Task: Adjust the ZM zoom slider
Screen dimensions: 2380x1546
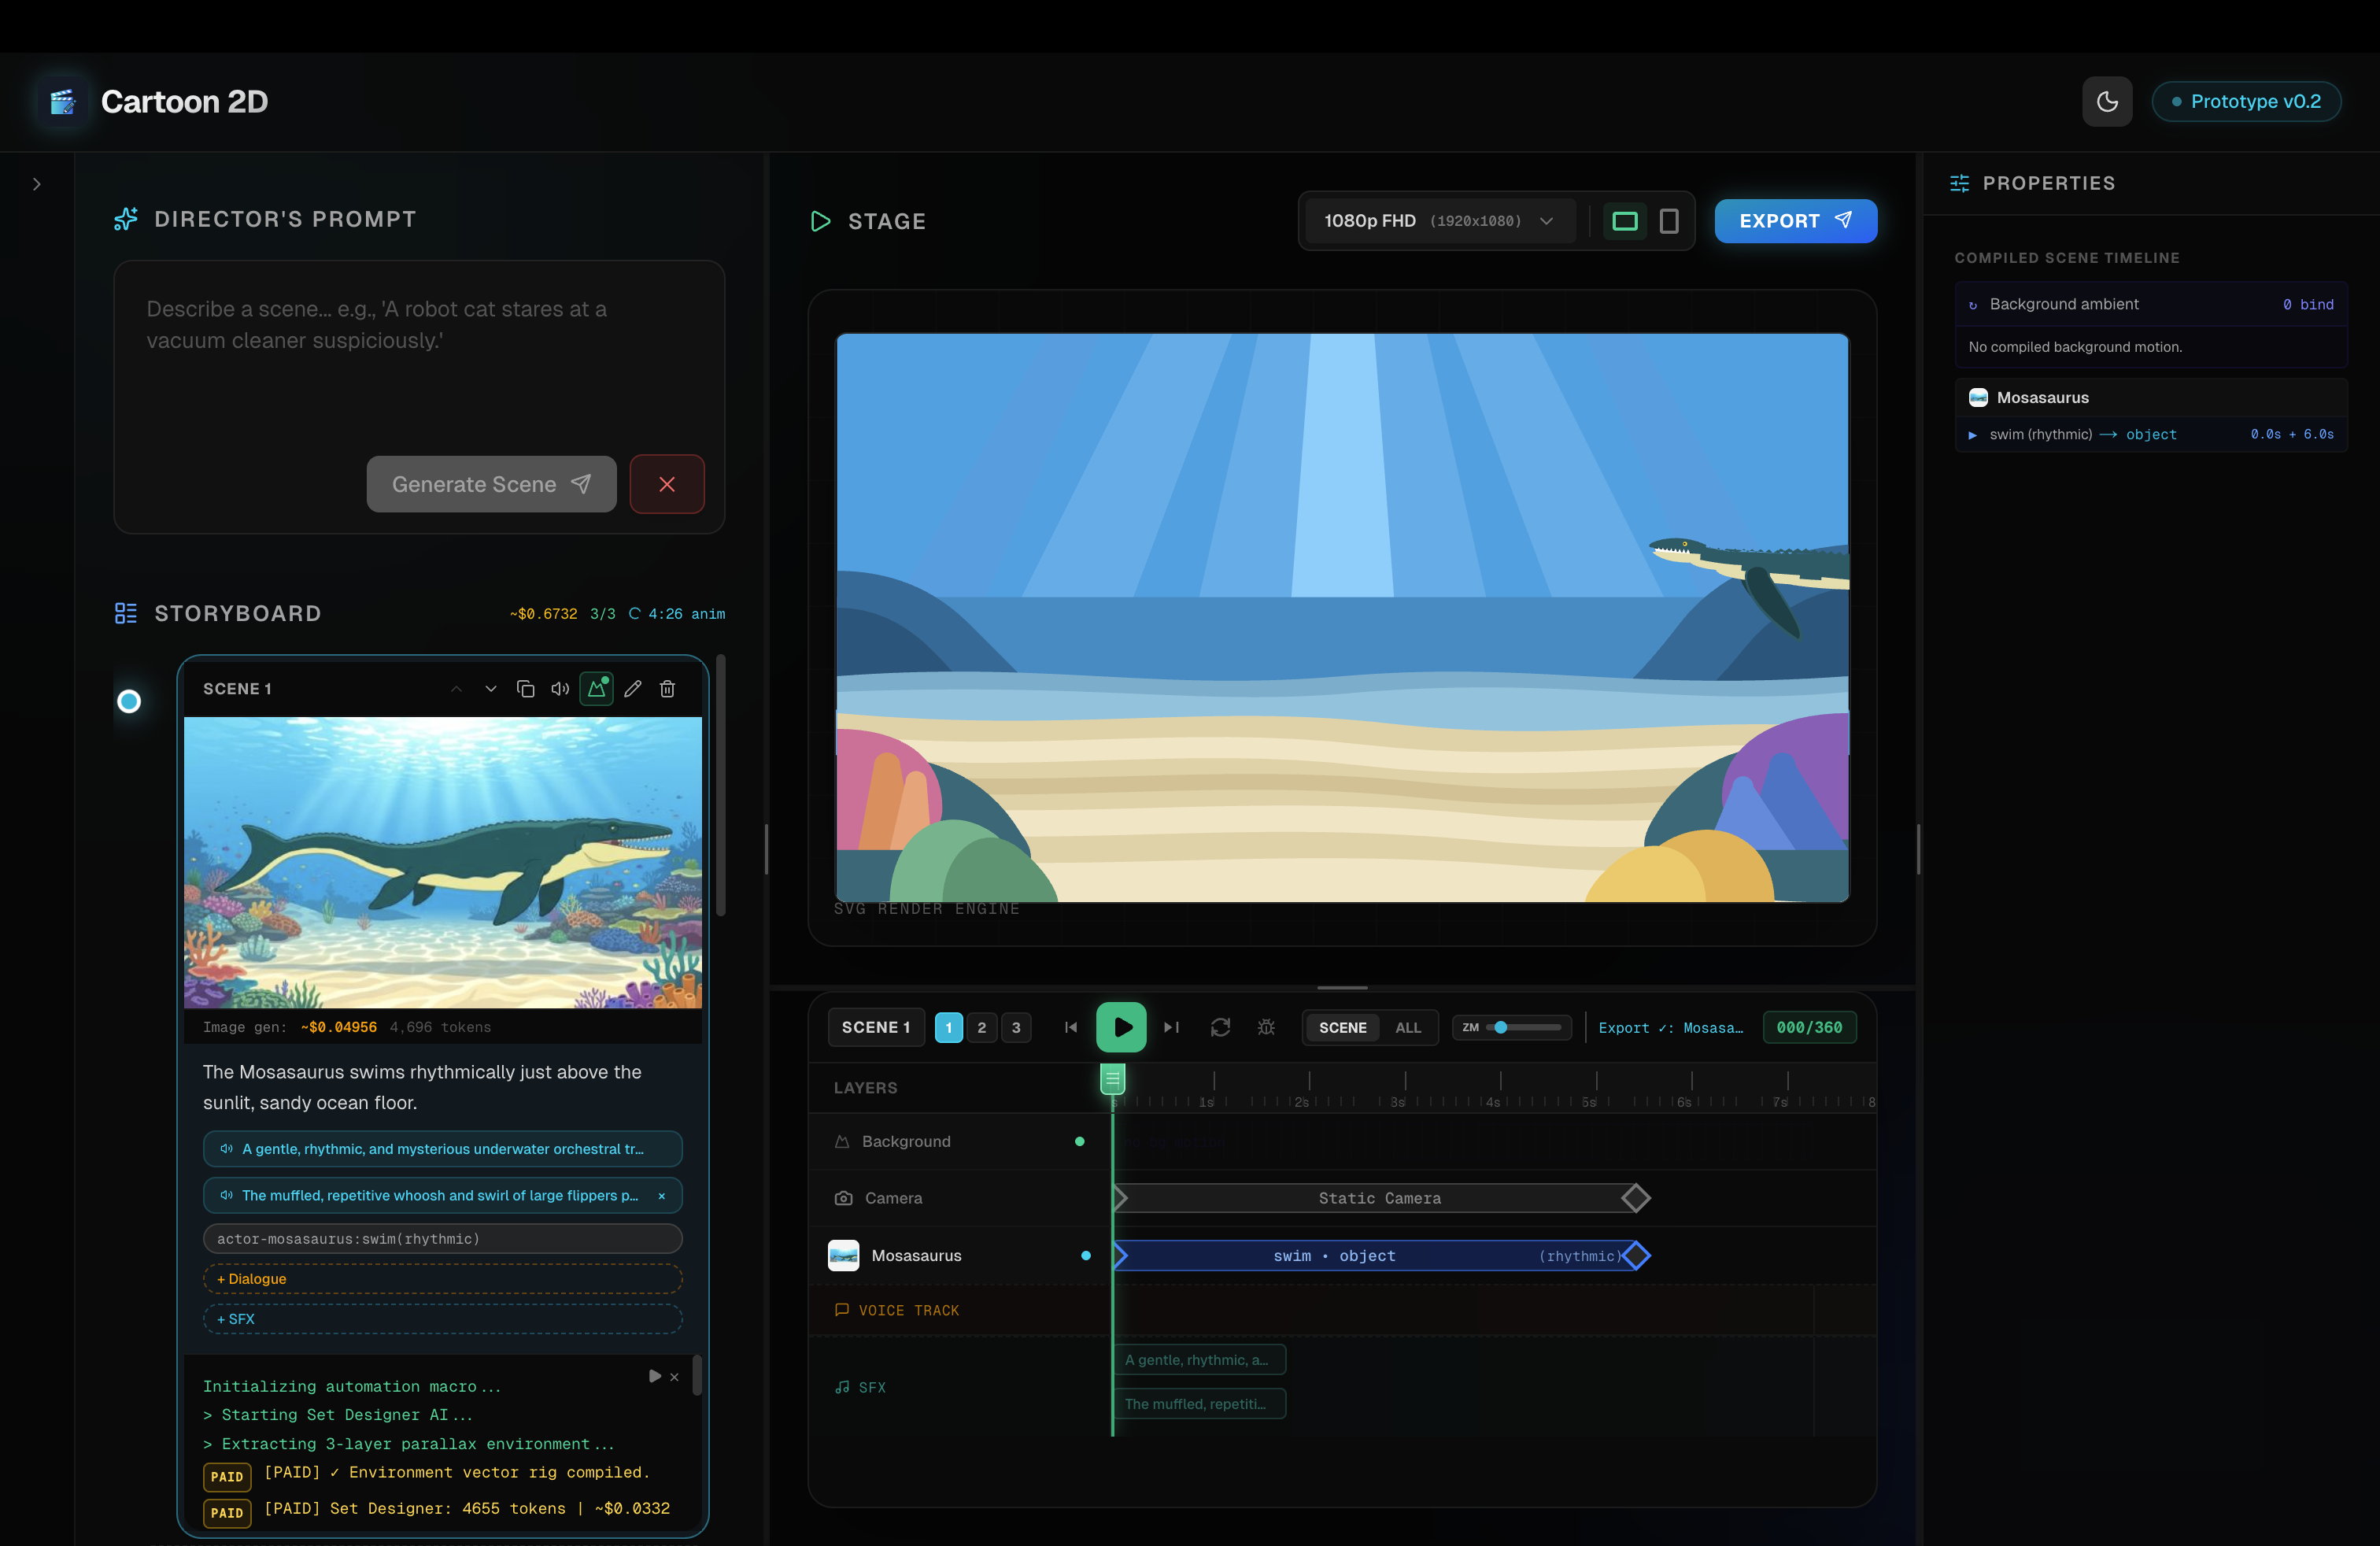Action: tap(1502, 1027)
